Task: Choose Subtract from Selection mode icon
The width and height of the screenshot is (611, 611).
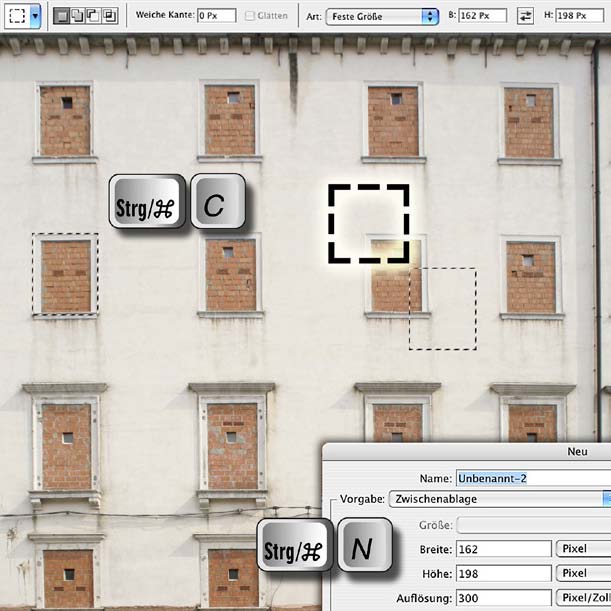Action: pyautogui.click(x=93, y=16)
